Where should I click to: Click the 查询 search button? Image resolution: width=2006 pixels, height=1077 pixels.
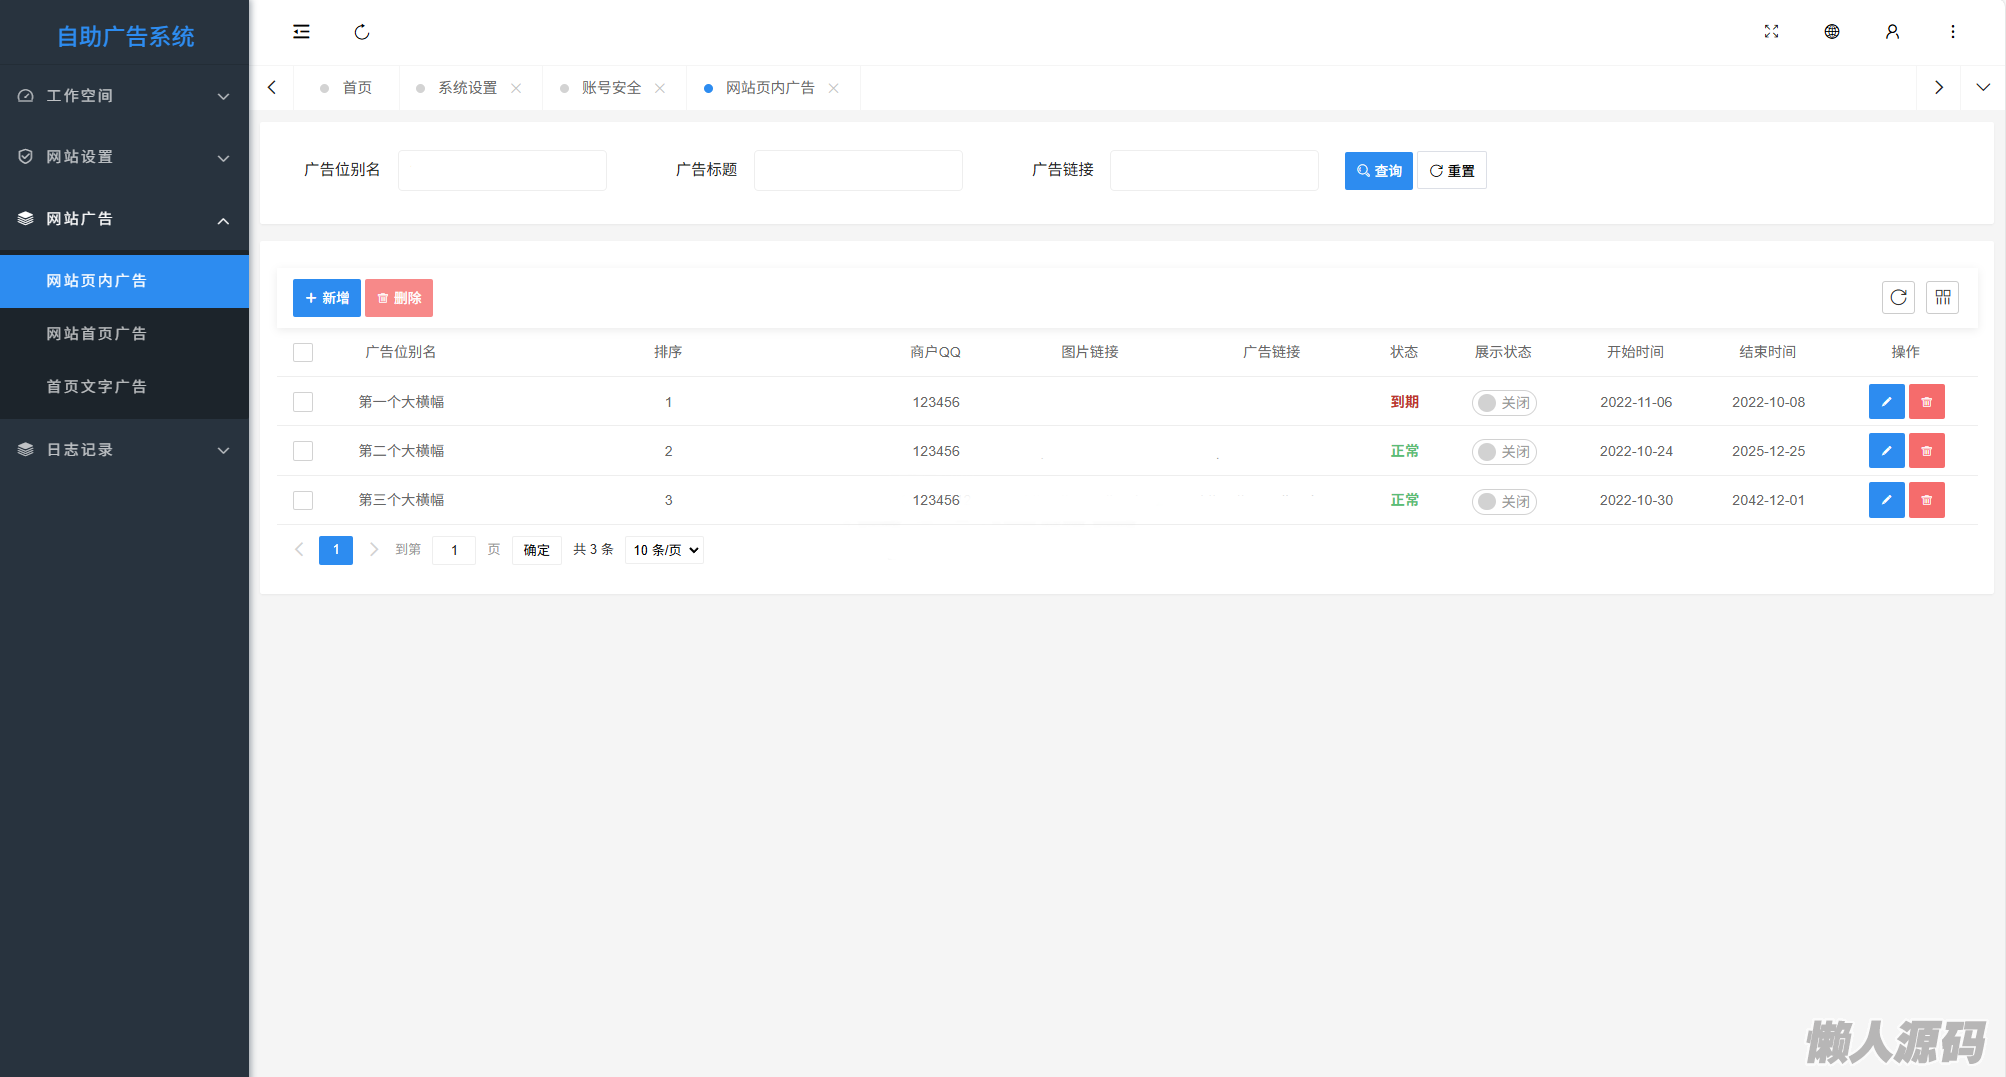(x=1378, y=171)
